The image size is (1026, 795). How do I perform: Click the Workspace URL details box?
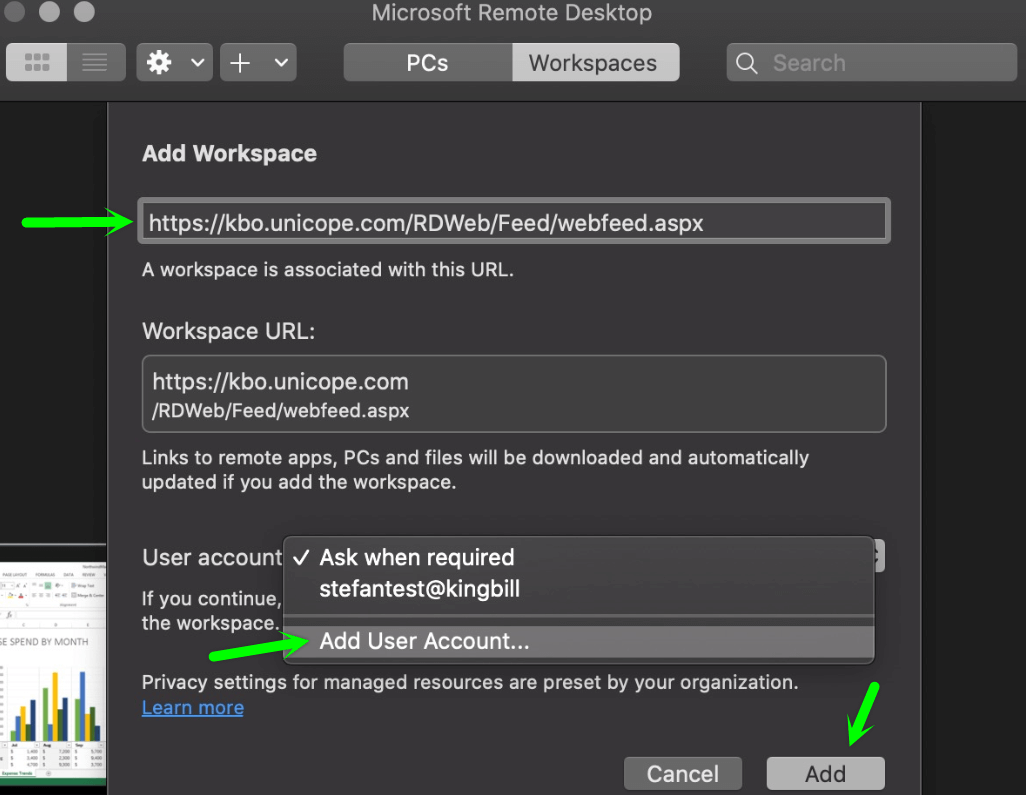tap(514, 394)
